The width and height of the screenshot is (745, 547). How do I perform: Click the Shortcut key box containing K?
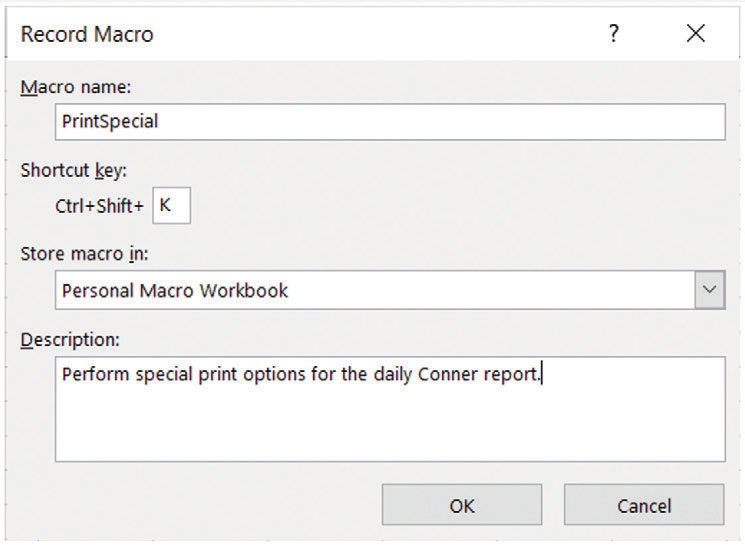tap(171, 207)
